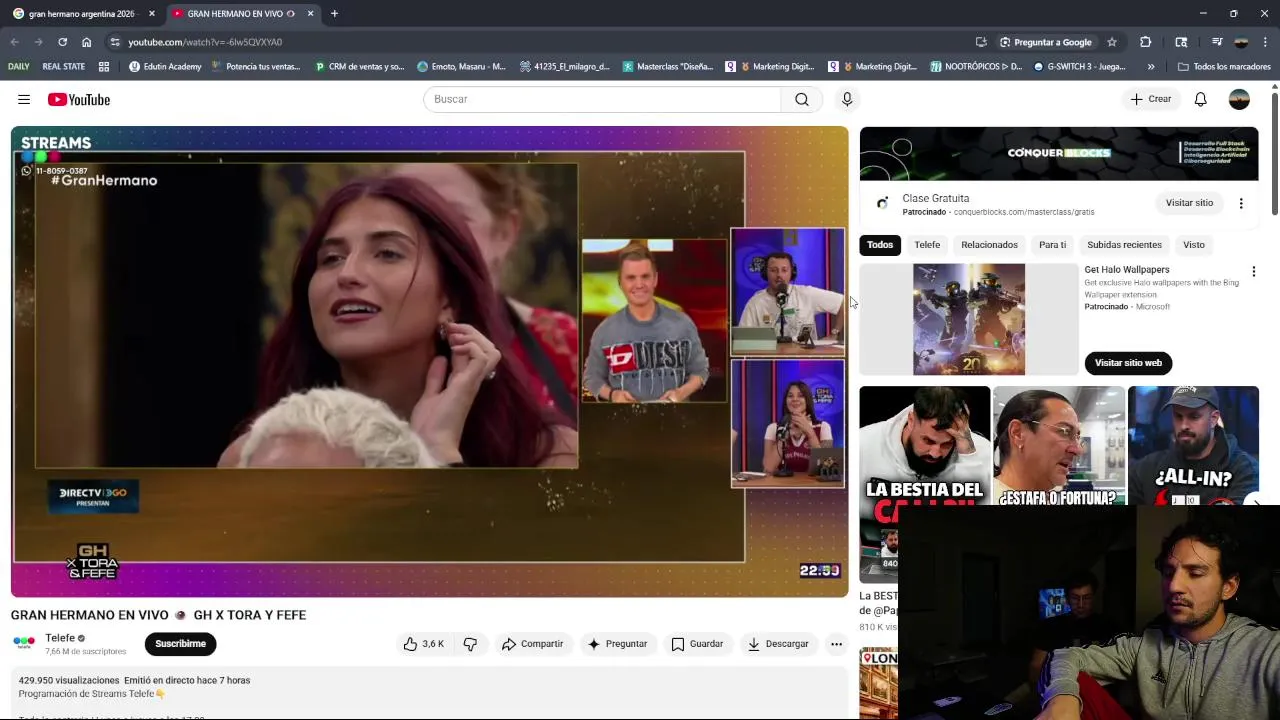View site information icon in address bar
The width and height of the screenshot is (1280, 720).
[x=115, y=42]
